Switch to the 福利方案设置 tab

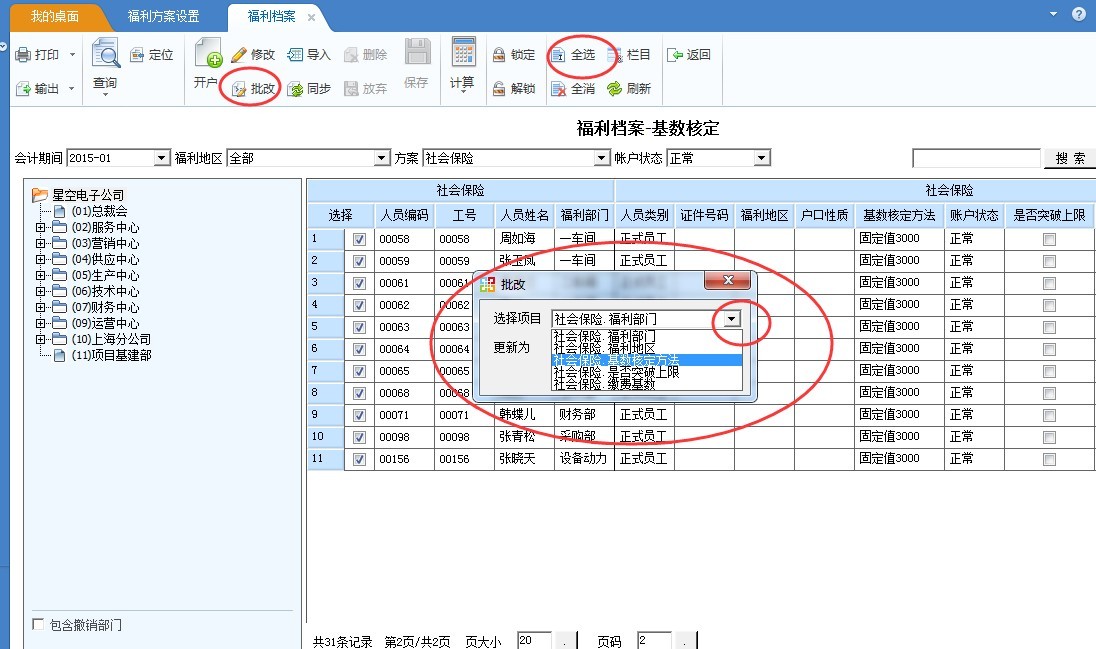tap(163, 17)
